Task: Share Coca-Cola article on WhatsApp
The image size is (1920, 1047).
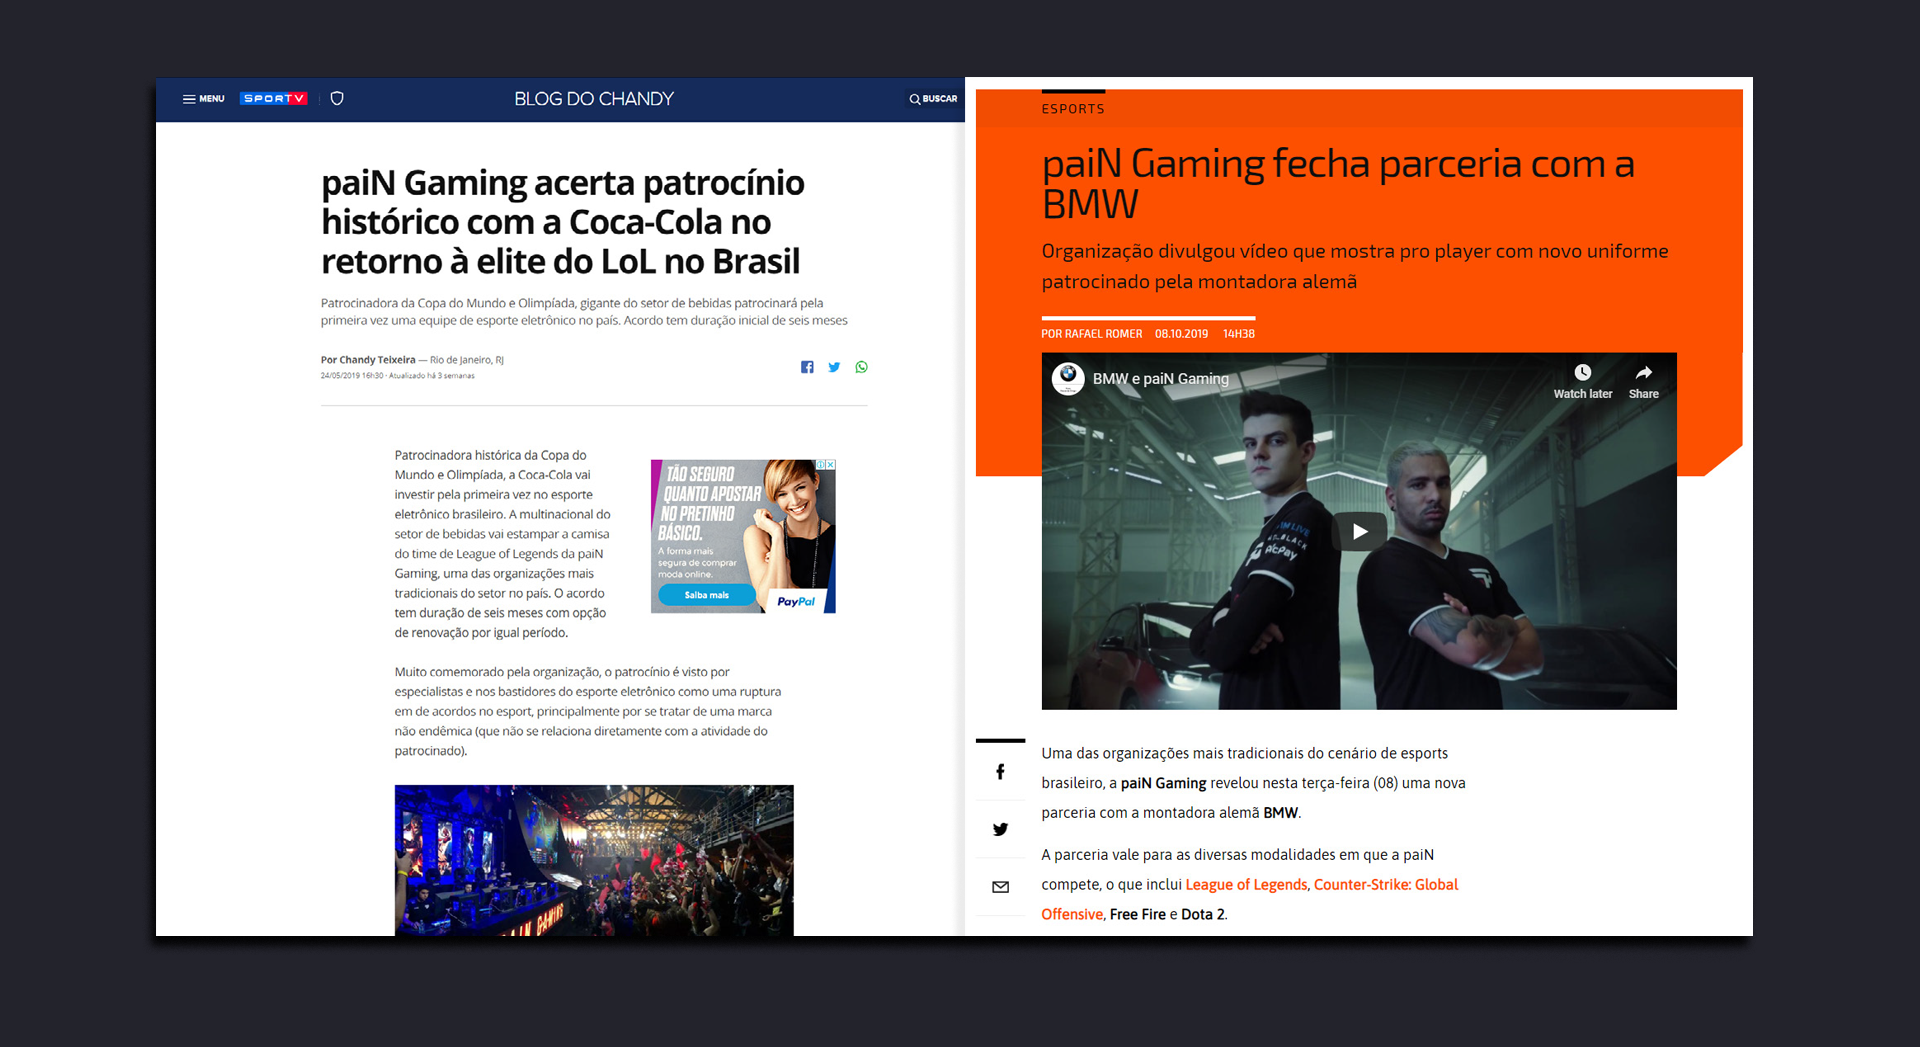Action: click(x=861, y=367)
